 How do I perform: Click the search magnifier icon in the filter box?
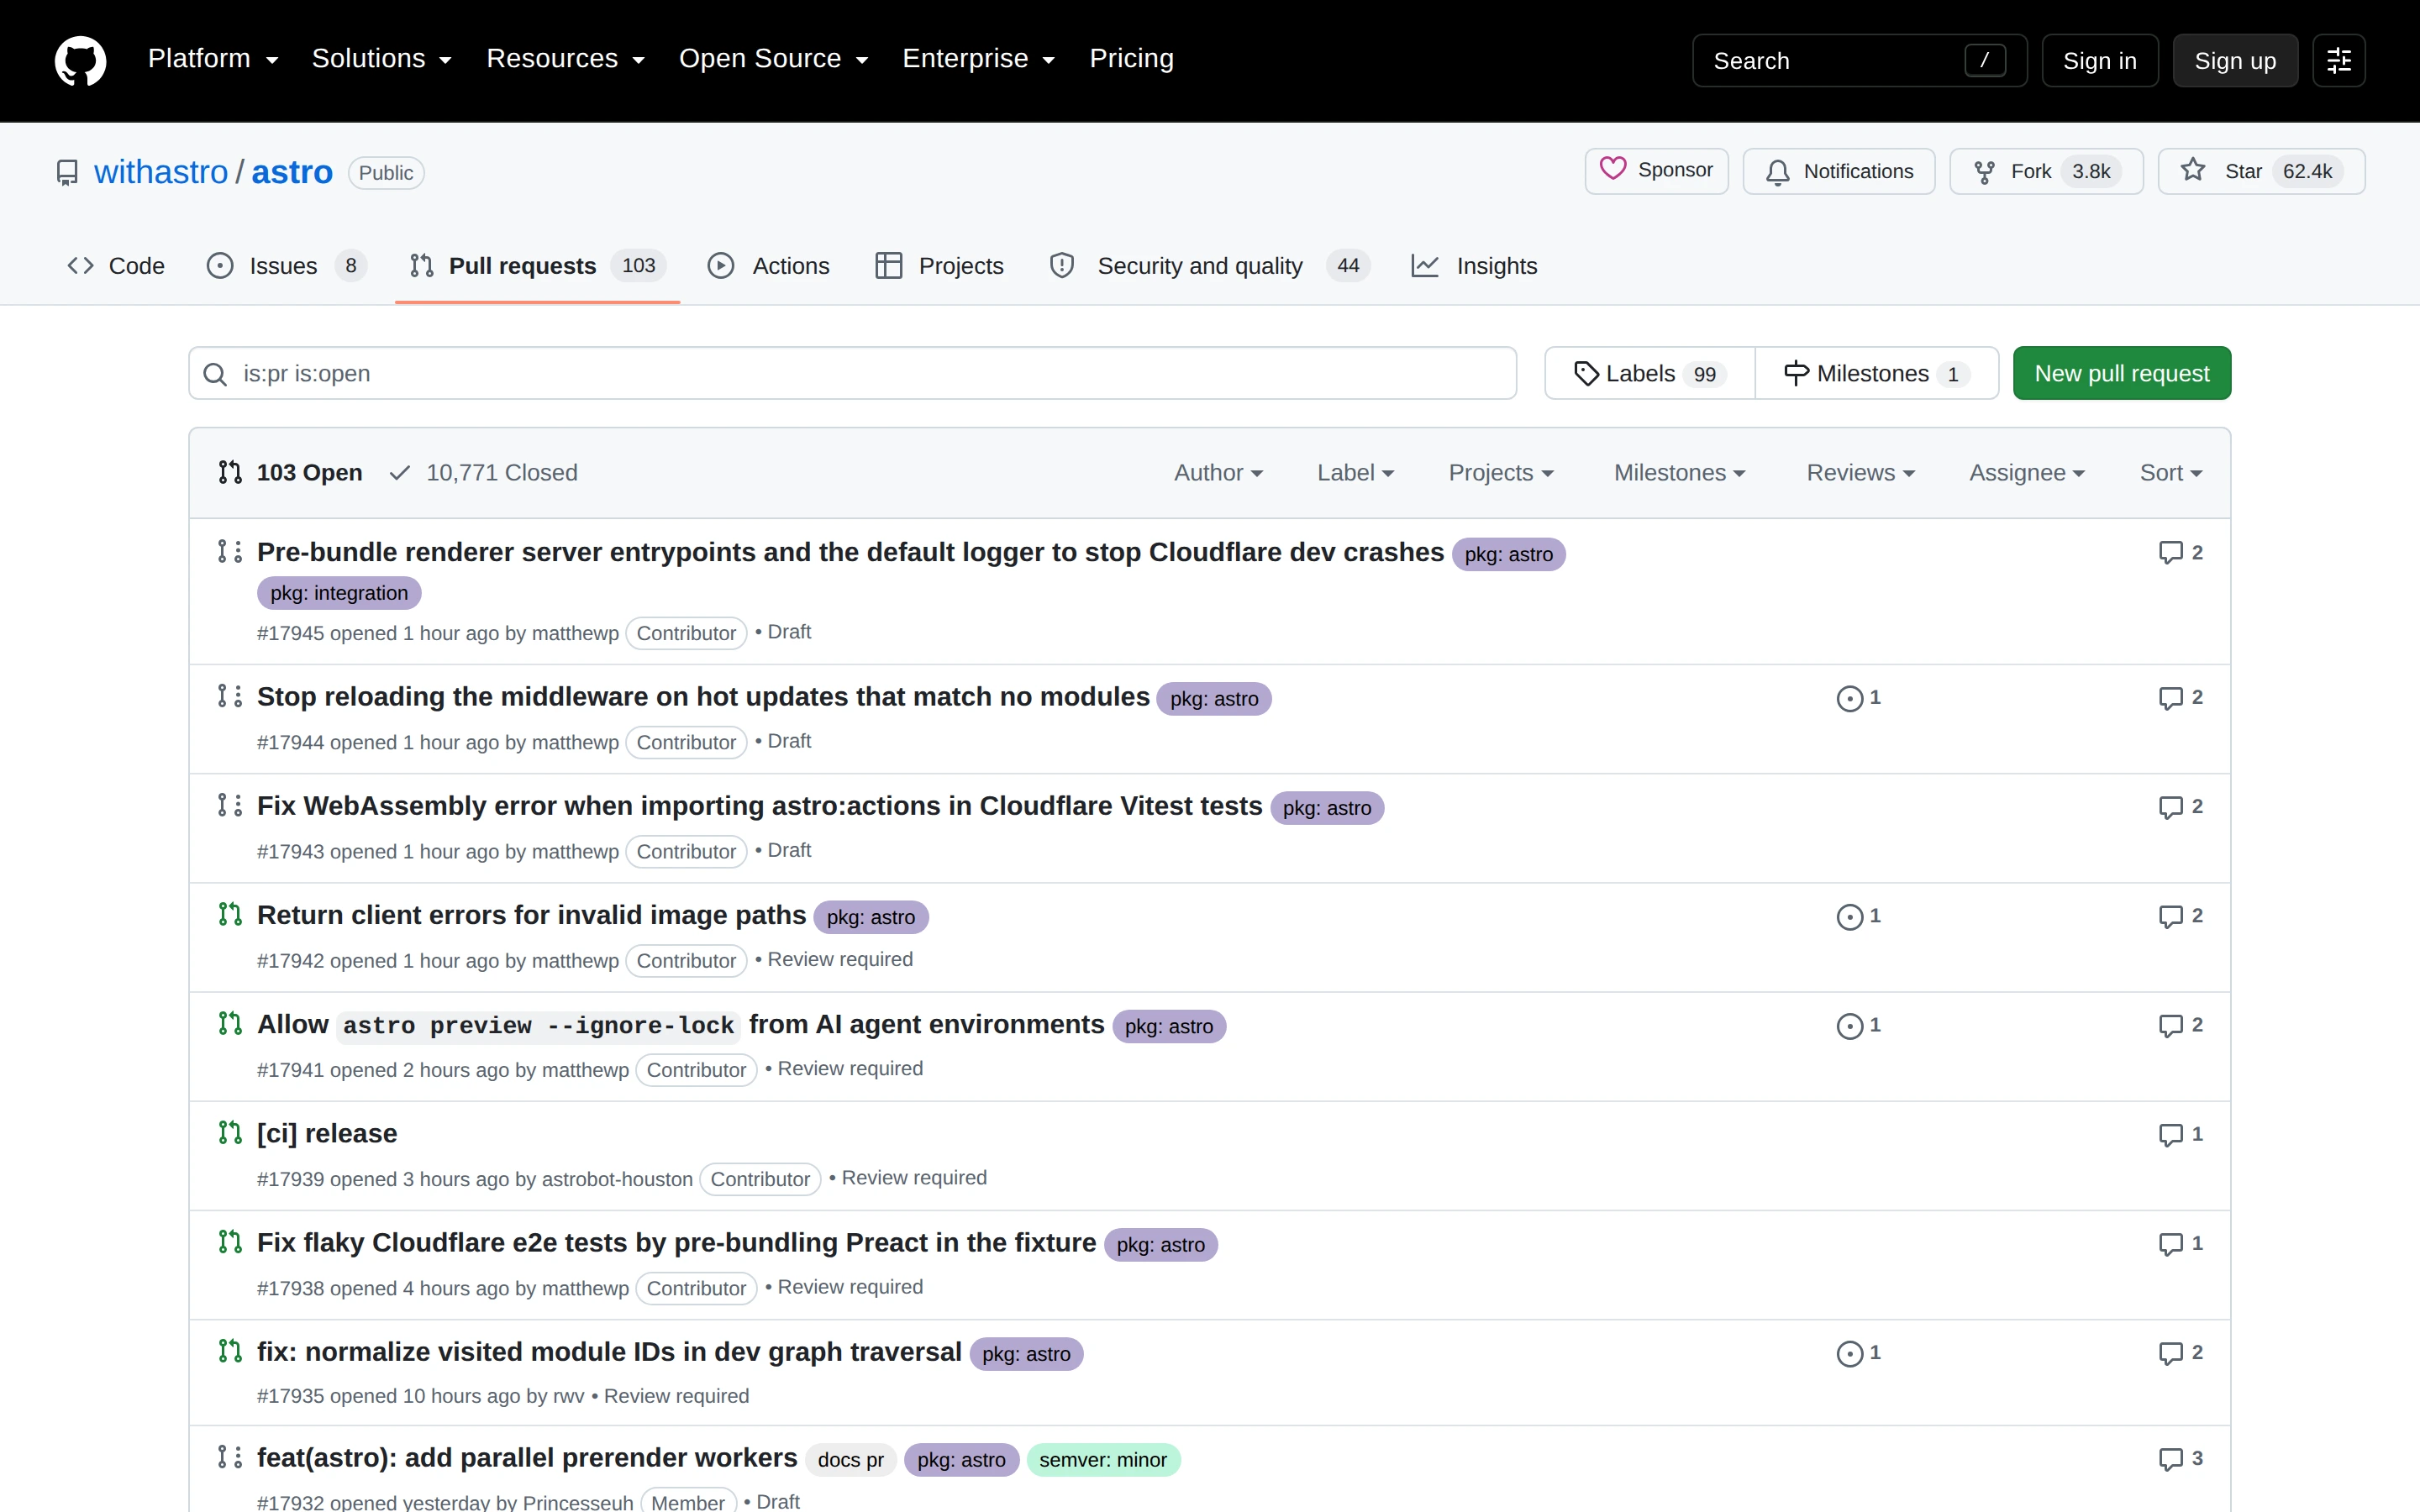coord(215,374)
